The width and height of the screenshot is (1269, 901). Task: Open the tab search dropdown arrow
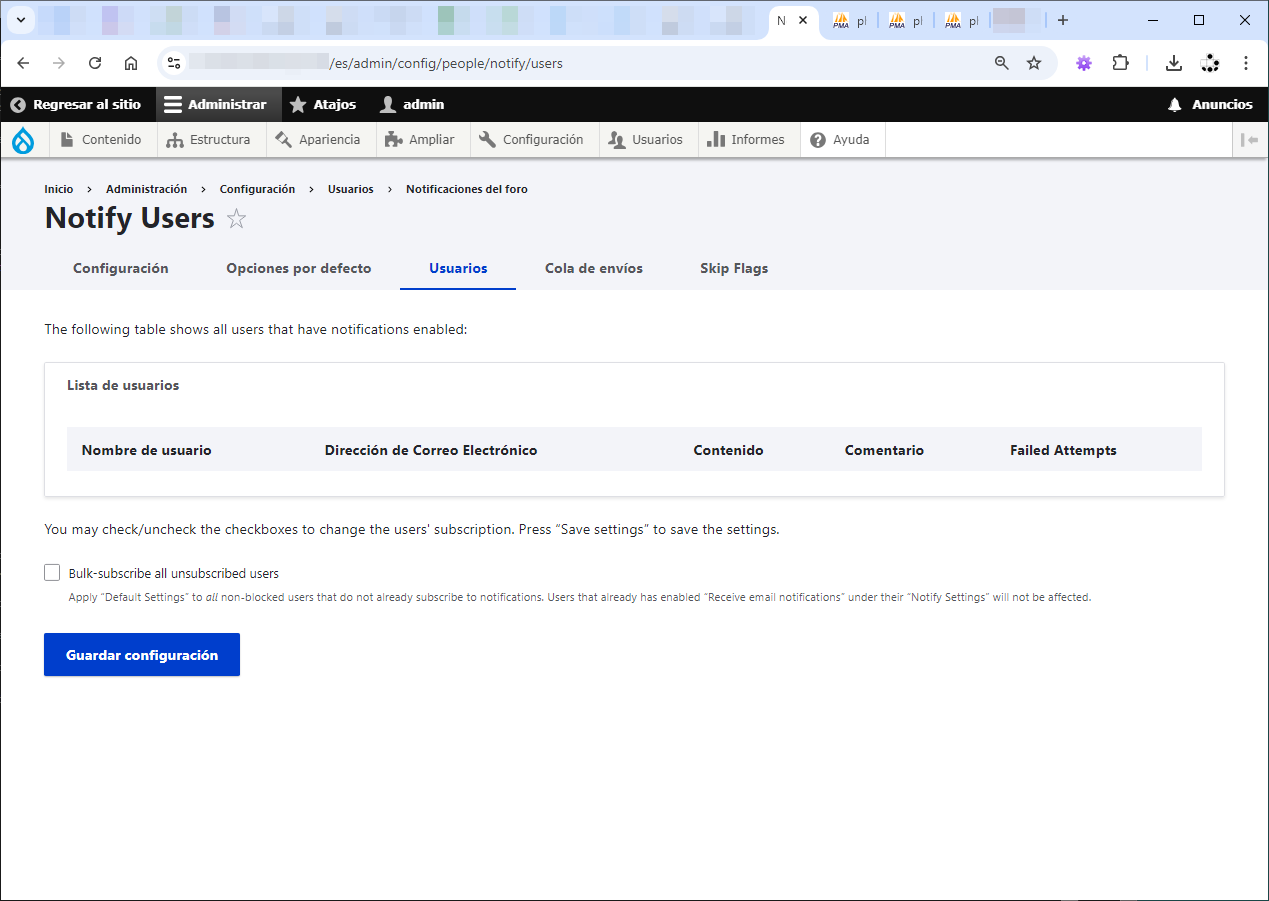(x=20, y=20)
